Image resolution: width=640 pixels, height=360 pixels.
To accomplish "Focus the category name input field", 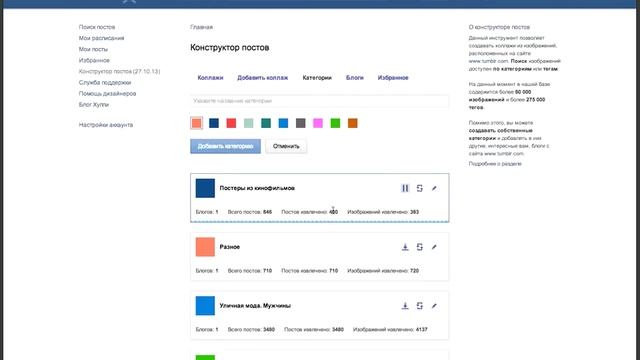I will pos(320,101).
